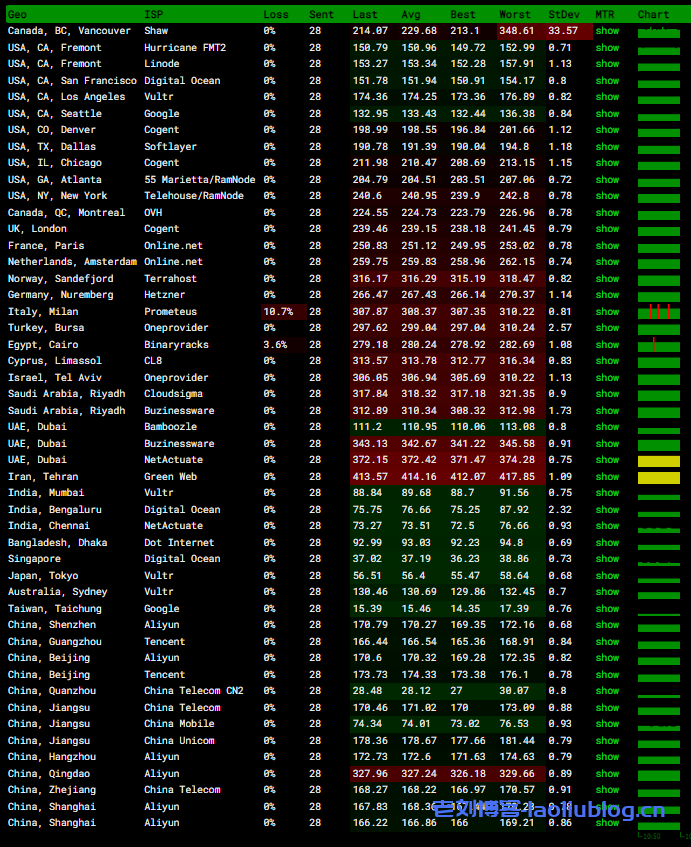Click the chart for Egypt, Cairo row
The image size is (691, 847).
pos(658,345)
